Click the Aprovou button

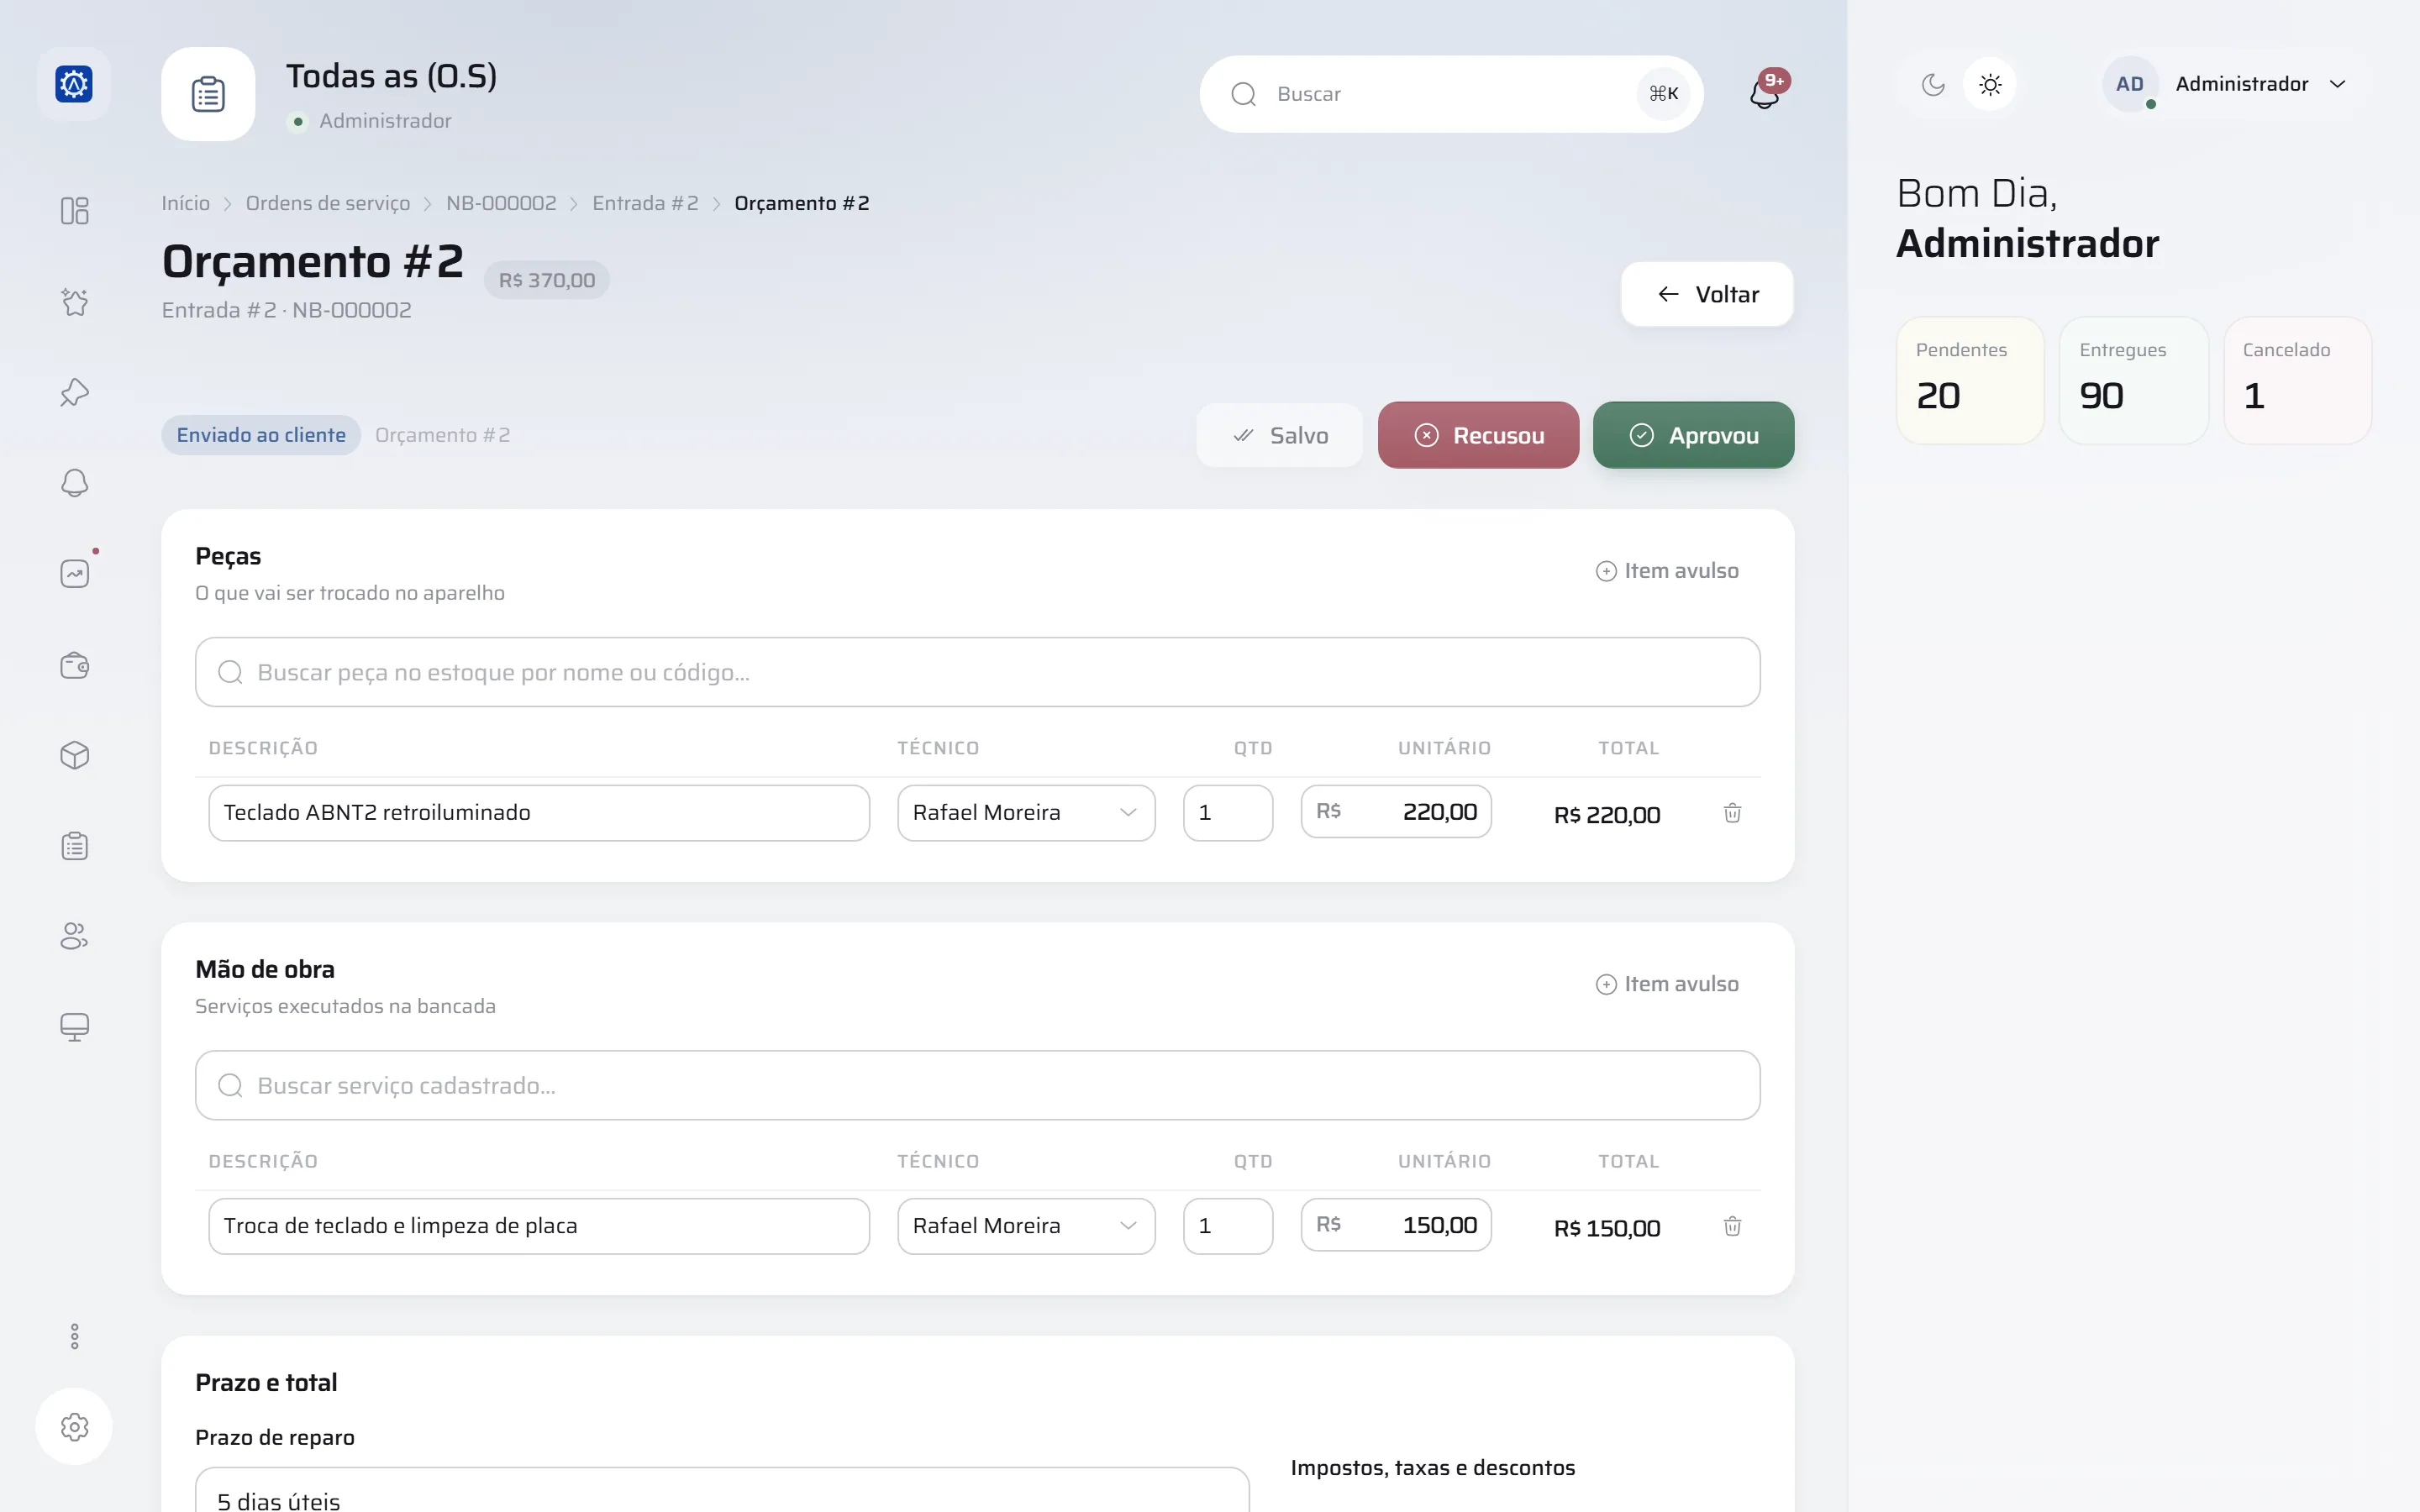[x=1693, y=435]
